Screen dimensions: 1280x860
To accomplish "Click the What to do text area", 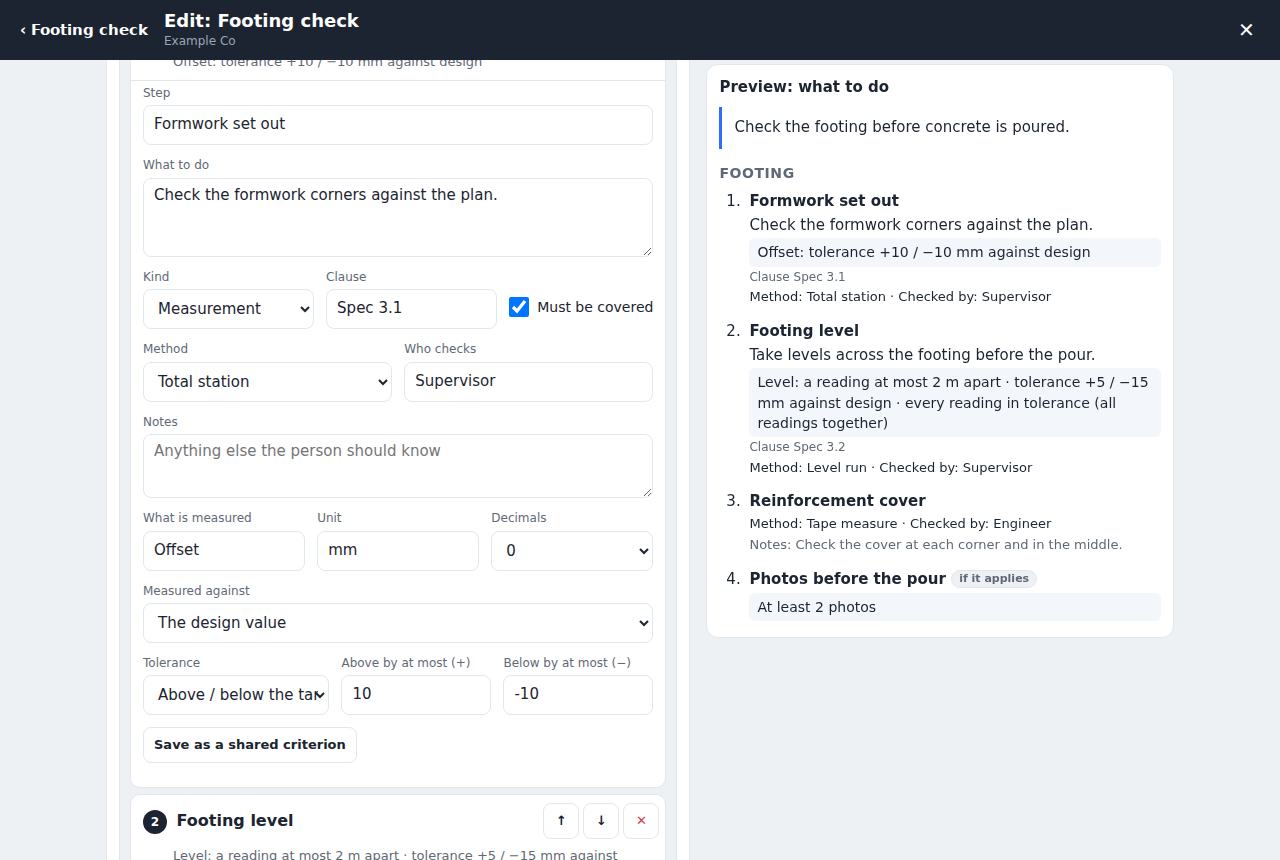I will (398, 217).
